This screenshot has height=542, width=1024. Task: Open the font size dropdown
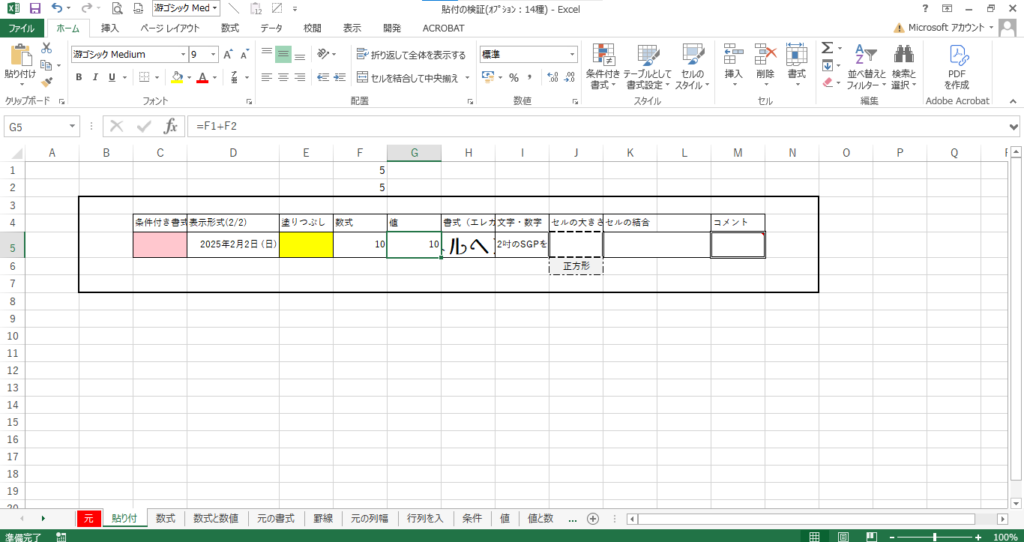tap(215, 54)
